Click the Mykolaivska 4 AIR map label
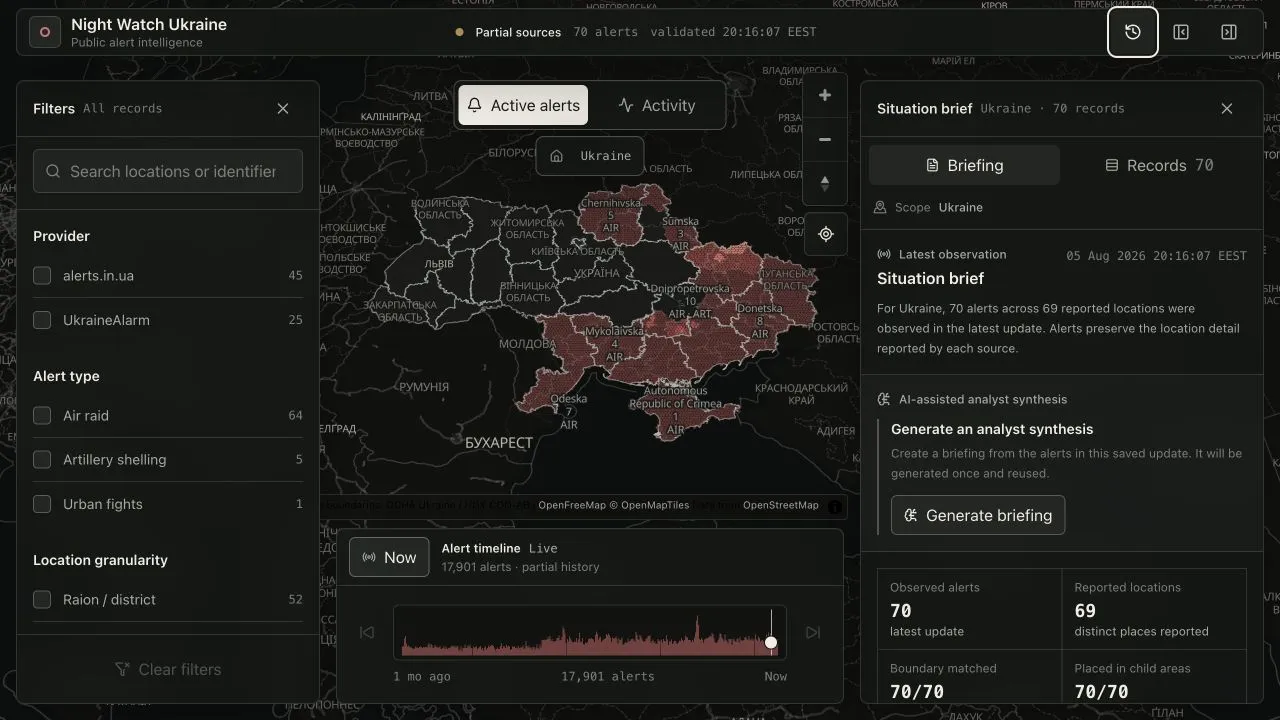 (x=614, y=343)
